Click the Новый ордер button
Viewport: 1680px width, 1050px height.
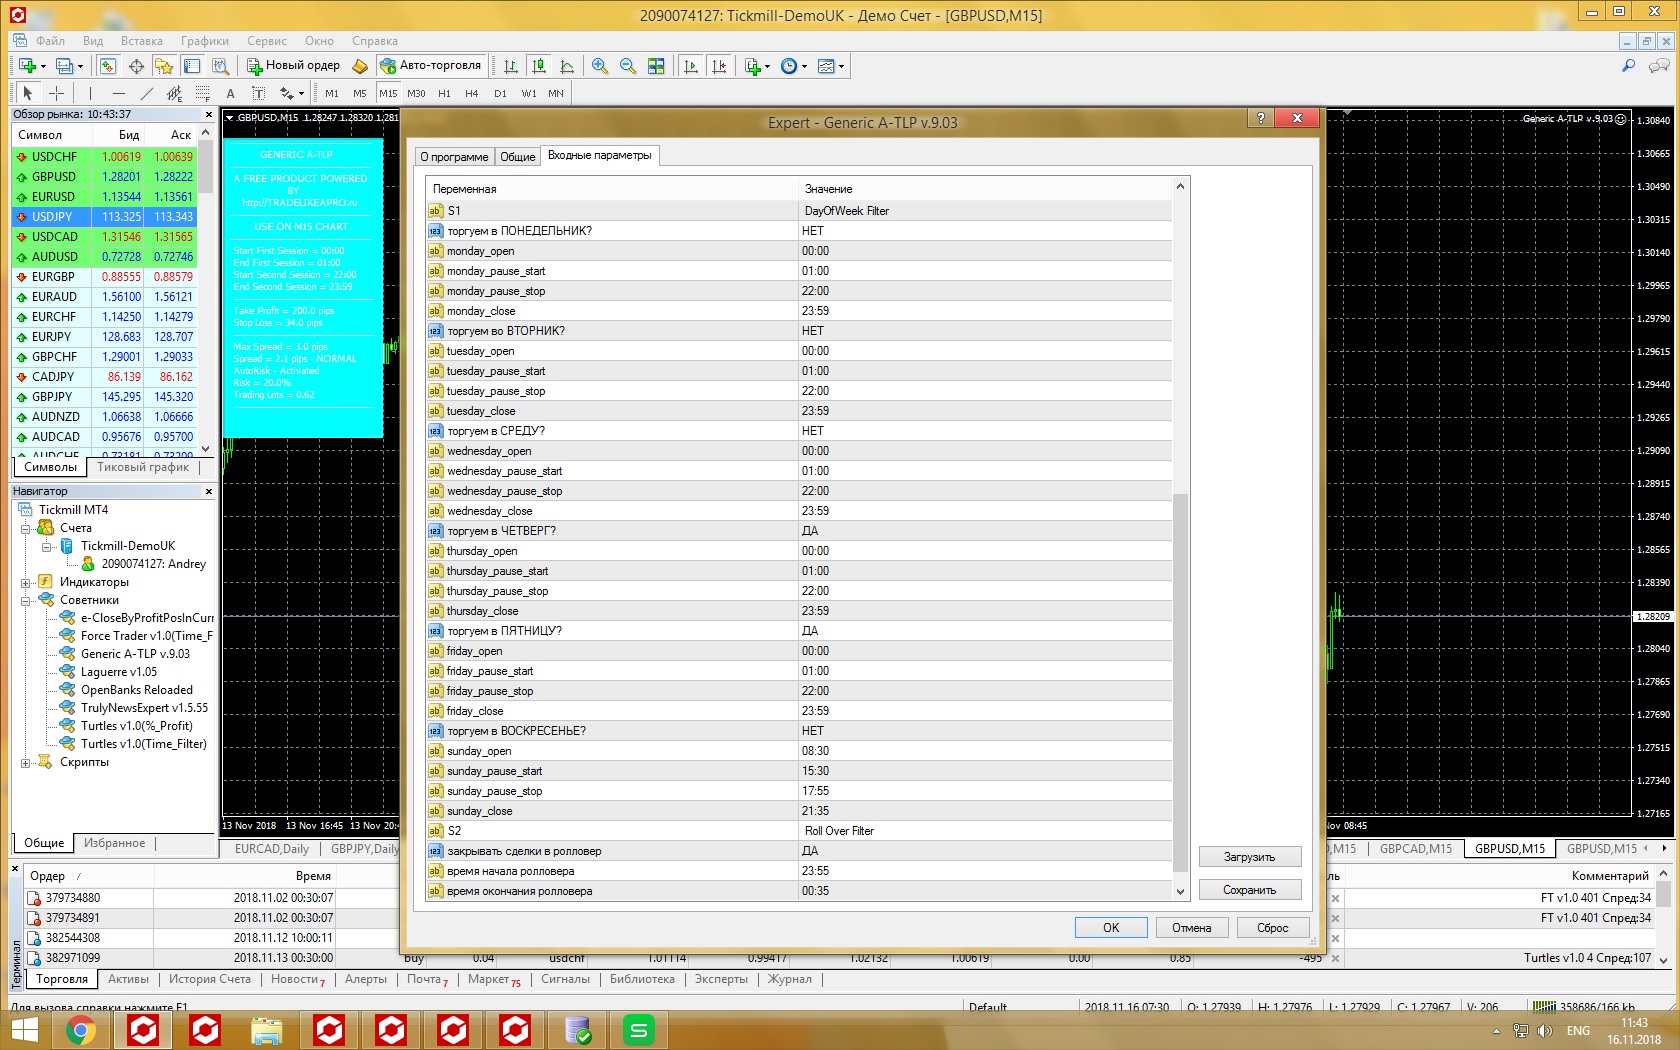click(294, 66)
